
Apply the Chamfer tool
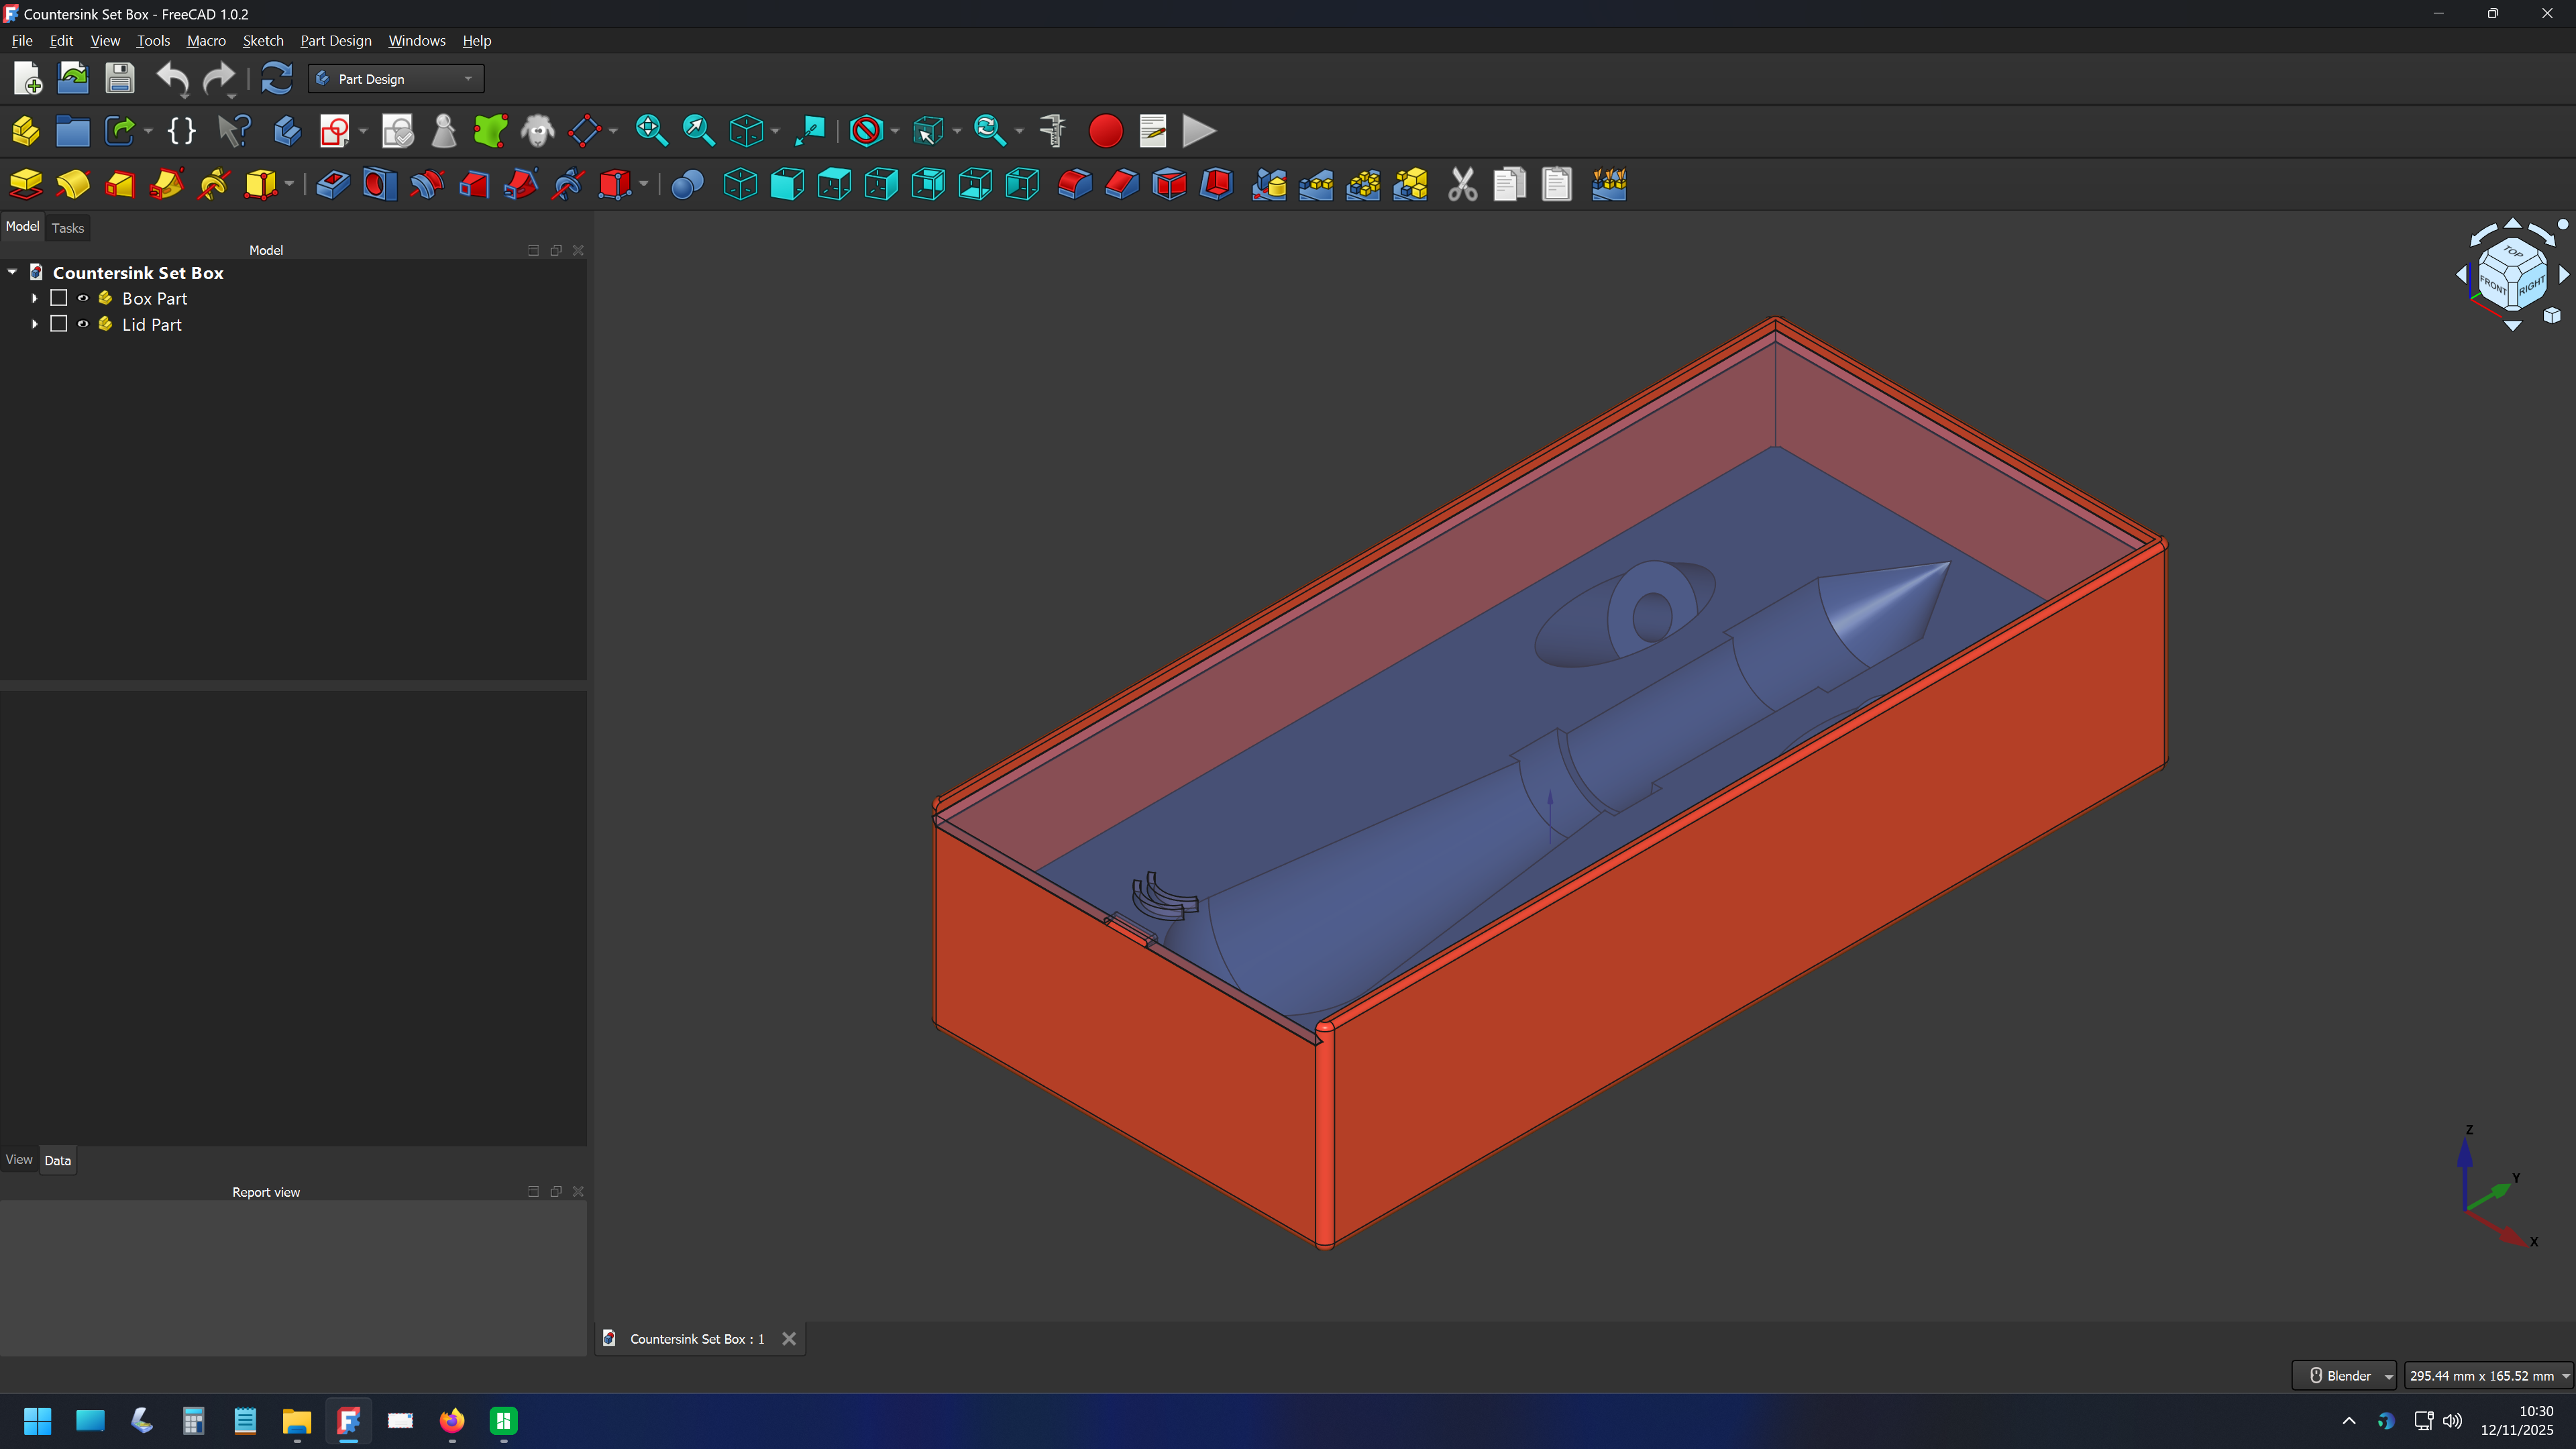click(x=1122, y=184)
